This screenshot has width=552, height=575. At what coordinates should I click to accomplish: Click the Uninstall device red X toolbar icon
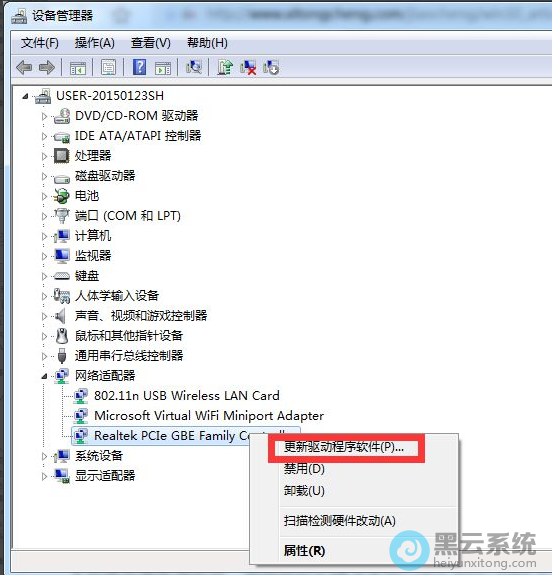point(248,67)
